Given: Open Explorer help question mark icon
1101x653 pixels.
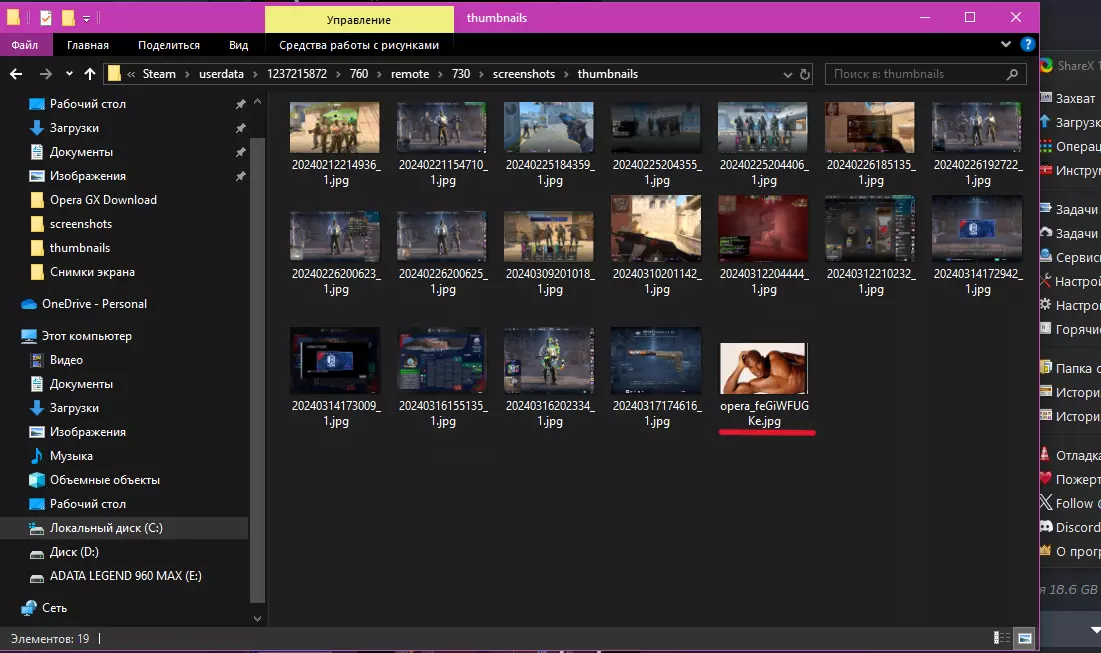Looking at the screenshot, I should click(x=1027, y=44).
